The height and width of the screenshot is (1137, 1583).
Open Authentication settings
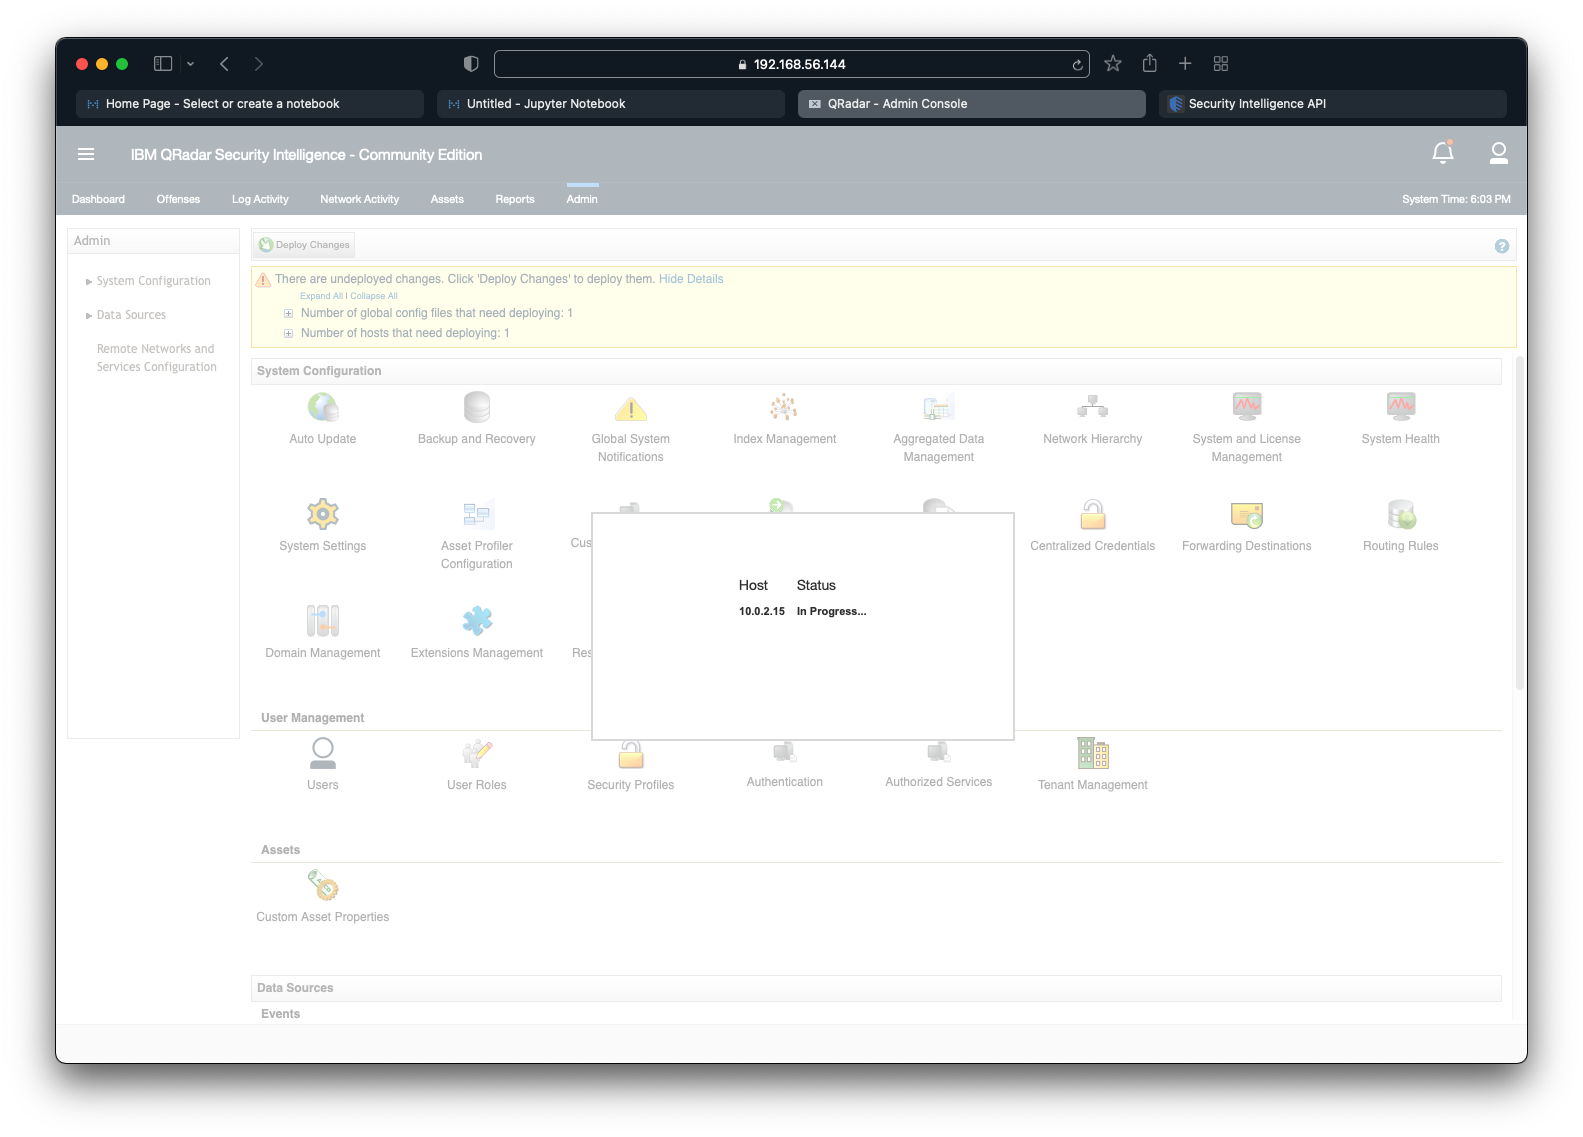pyautogui.click(x=784, y=754)
